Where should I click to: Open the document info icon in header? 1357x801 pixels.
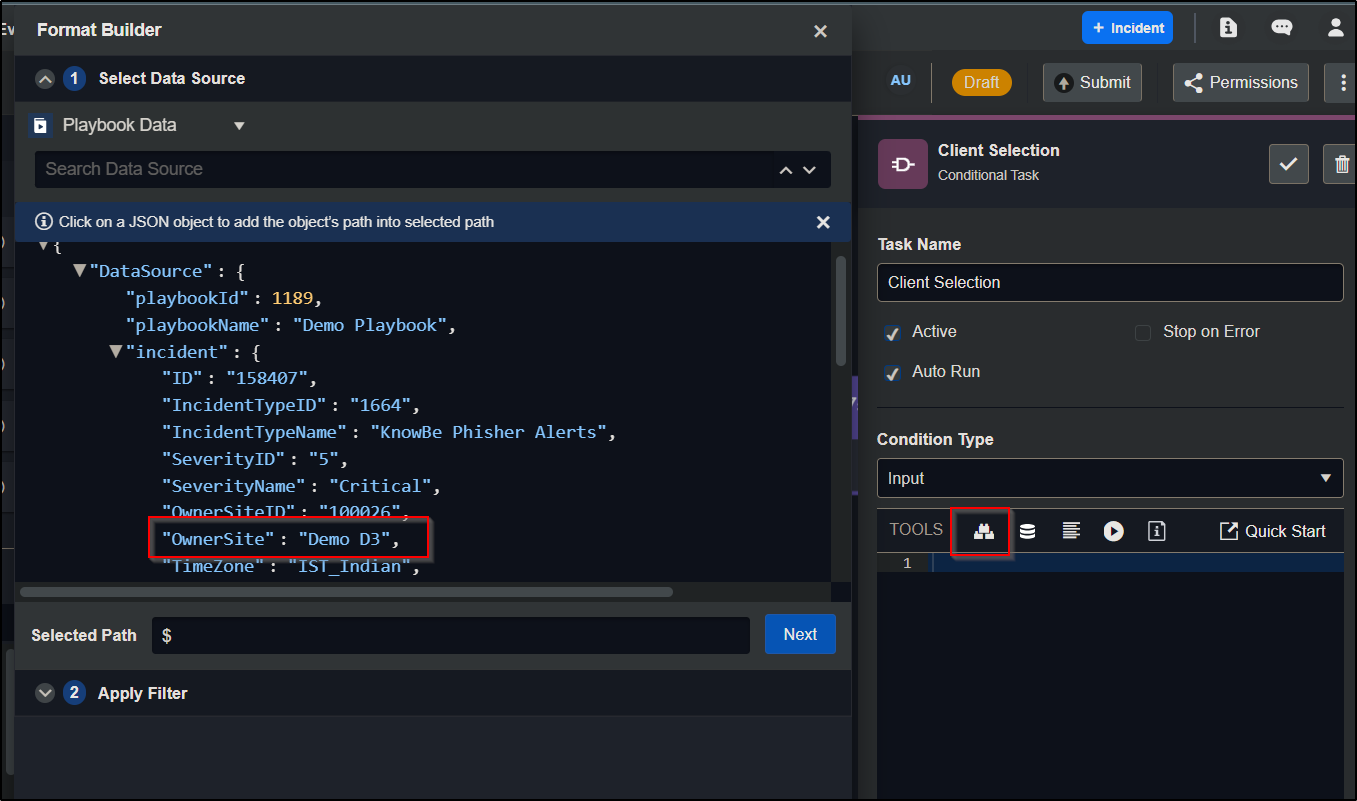(1228, 28)
